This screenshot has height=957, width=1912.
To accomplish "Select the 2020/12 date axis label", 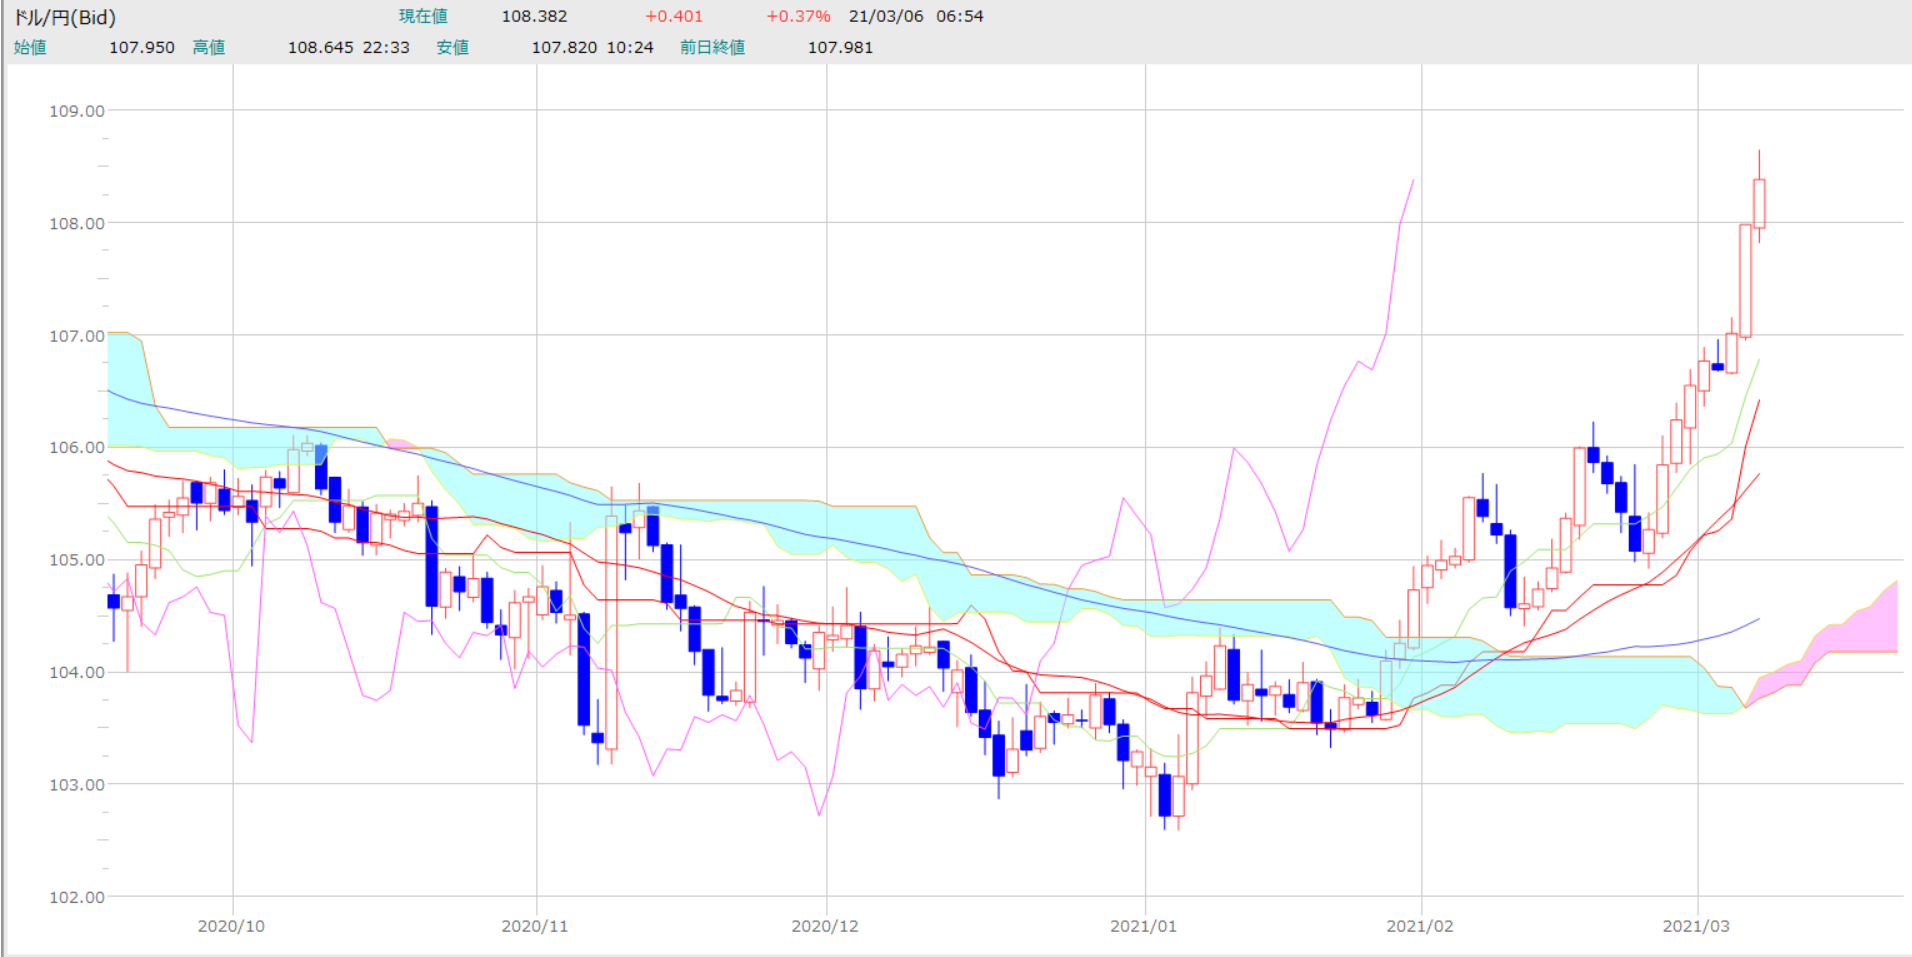I will point(825,926).
